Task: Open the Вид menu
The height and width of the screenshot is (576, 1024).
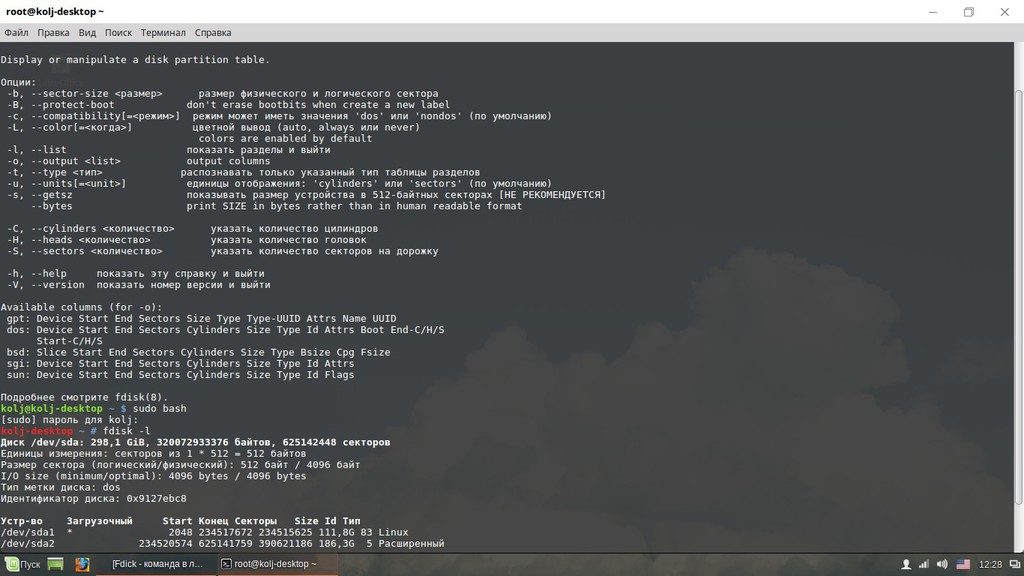Action: [87, 33]
